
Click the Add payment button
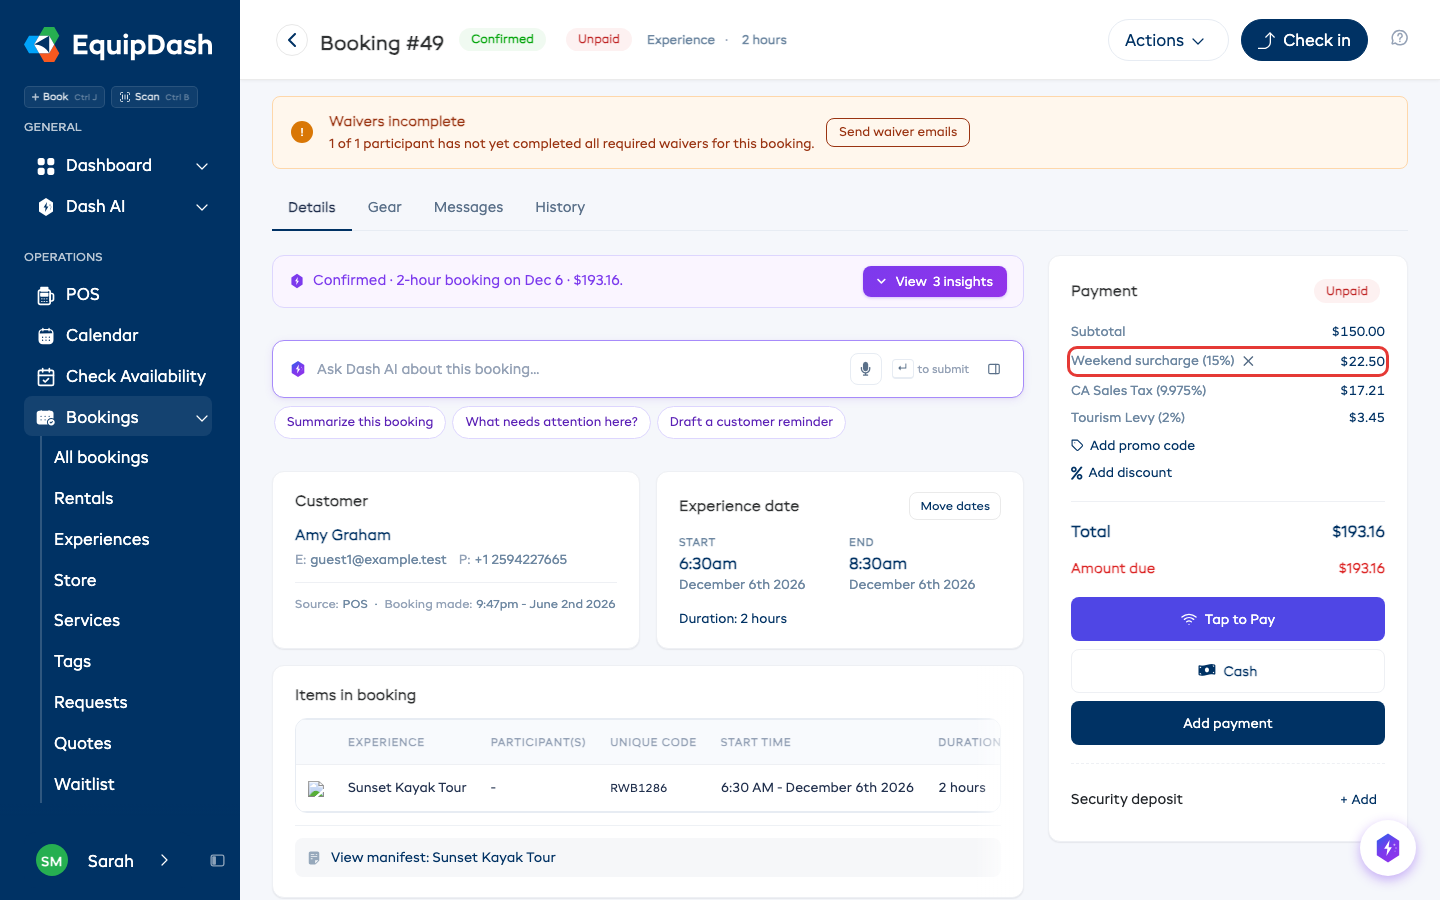[x=1228, y=723]
